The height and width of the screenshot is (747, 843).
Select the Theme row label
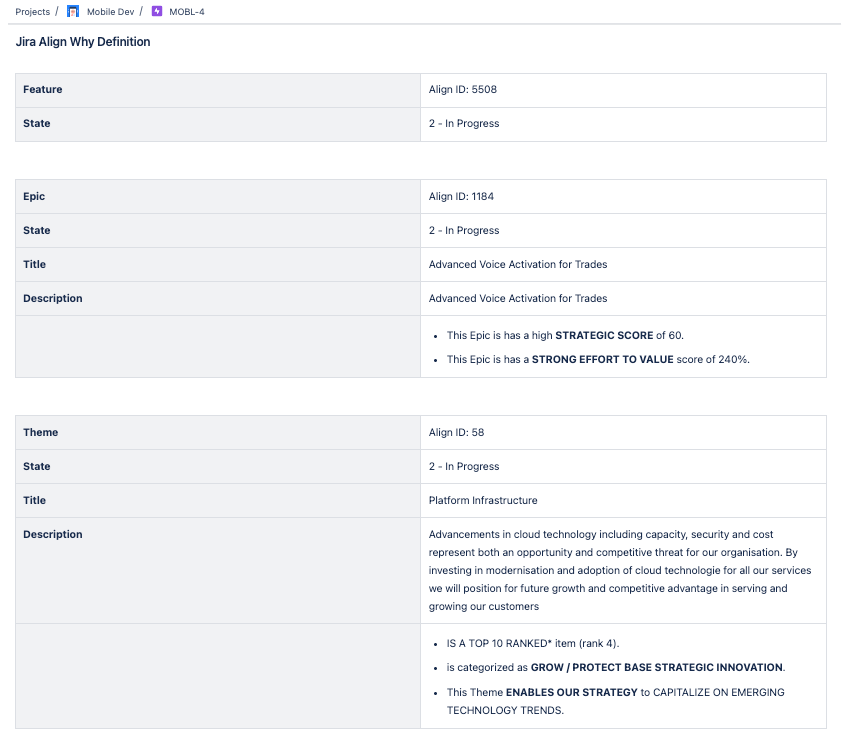pos(40,432)
